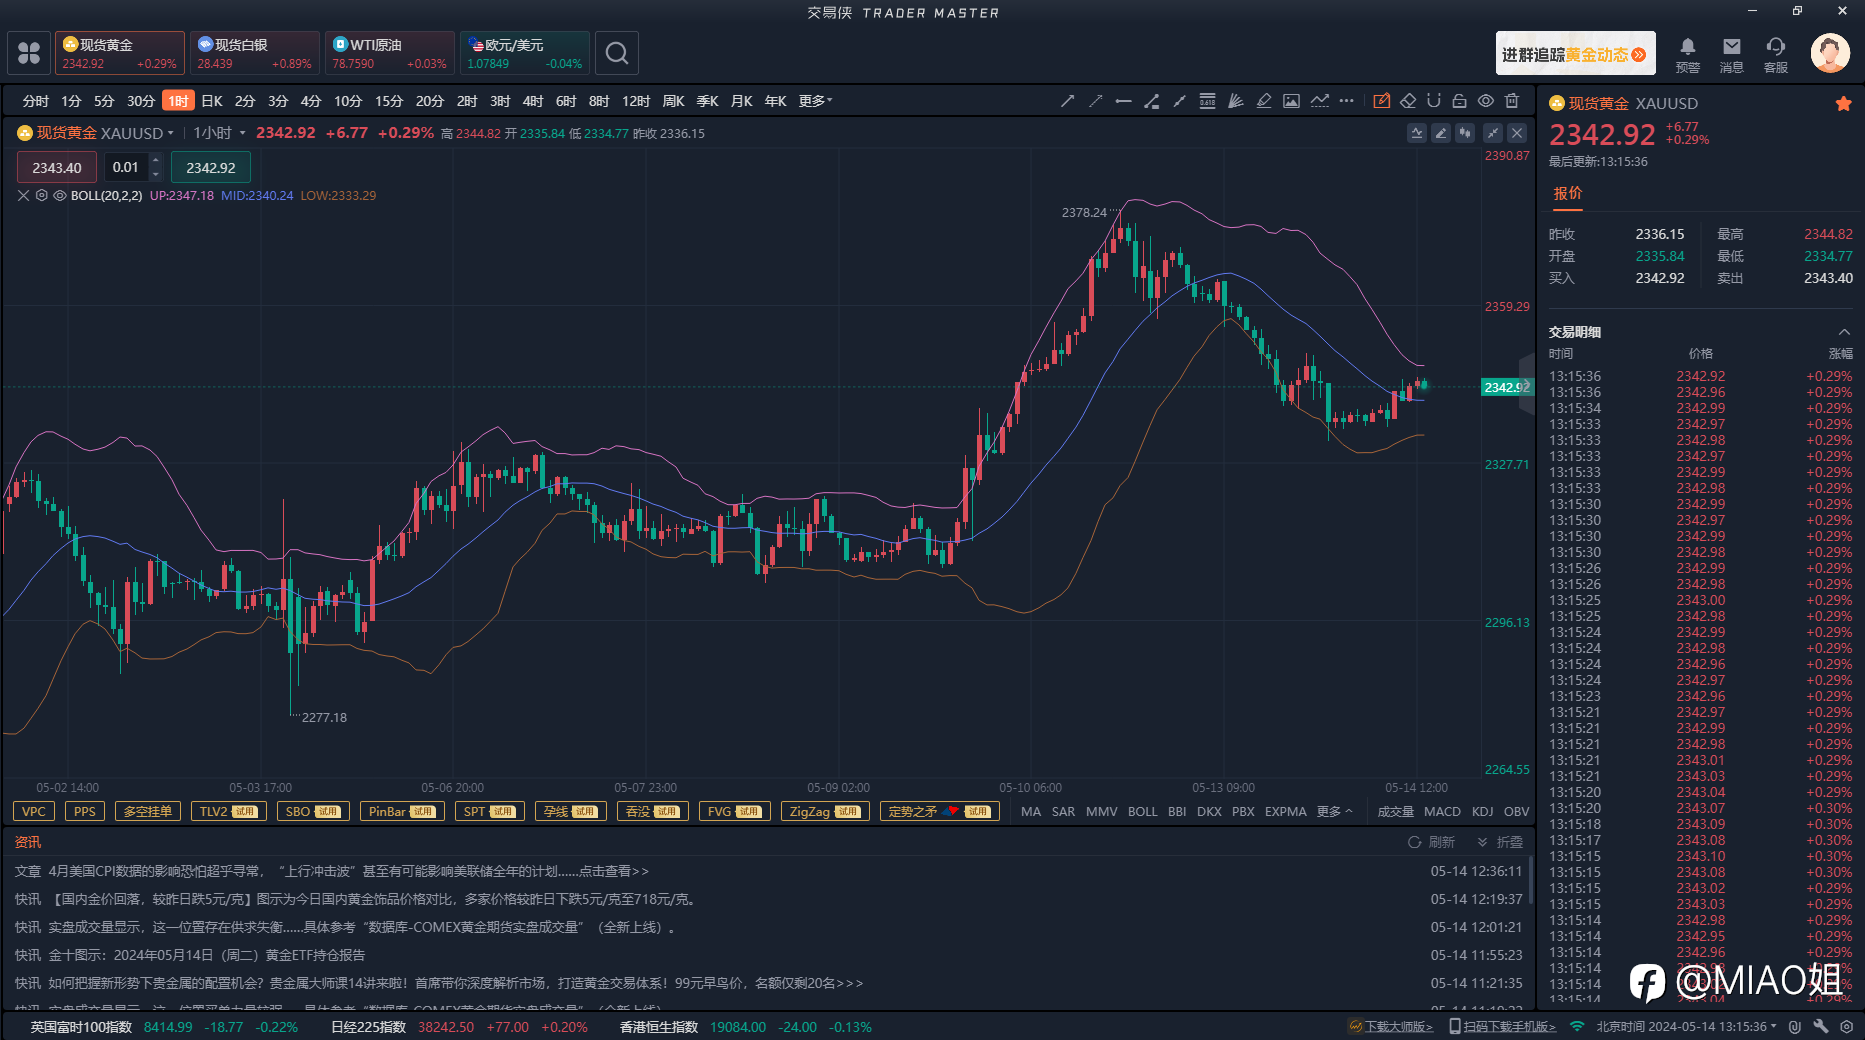Open the 1小时 period dropdown

pos(219,133)
